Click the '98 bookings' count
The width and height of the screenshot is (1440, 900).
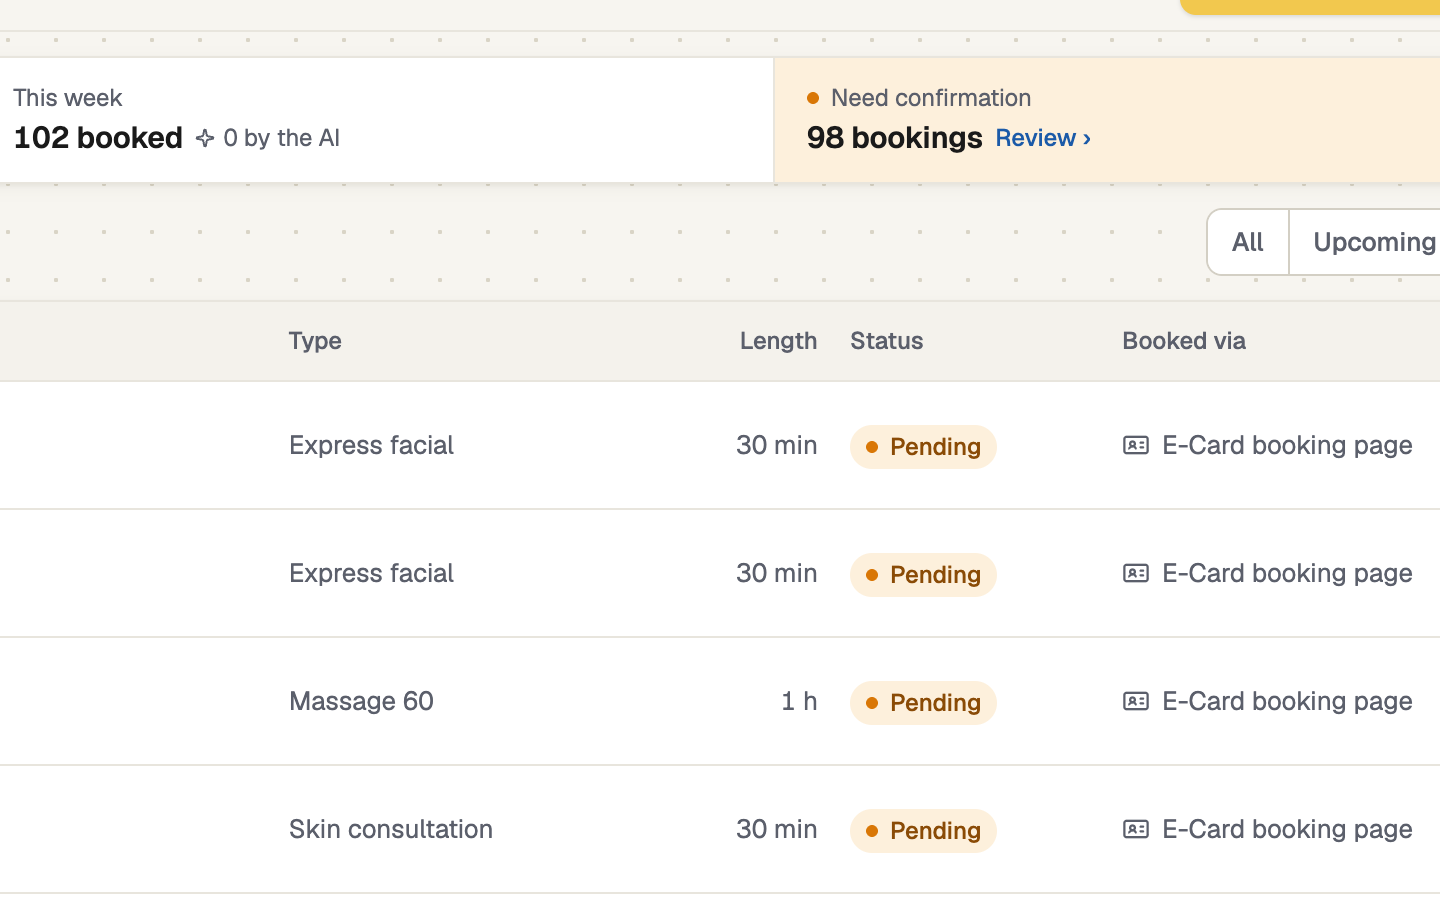tap(895, 138)
